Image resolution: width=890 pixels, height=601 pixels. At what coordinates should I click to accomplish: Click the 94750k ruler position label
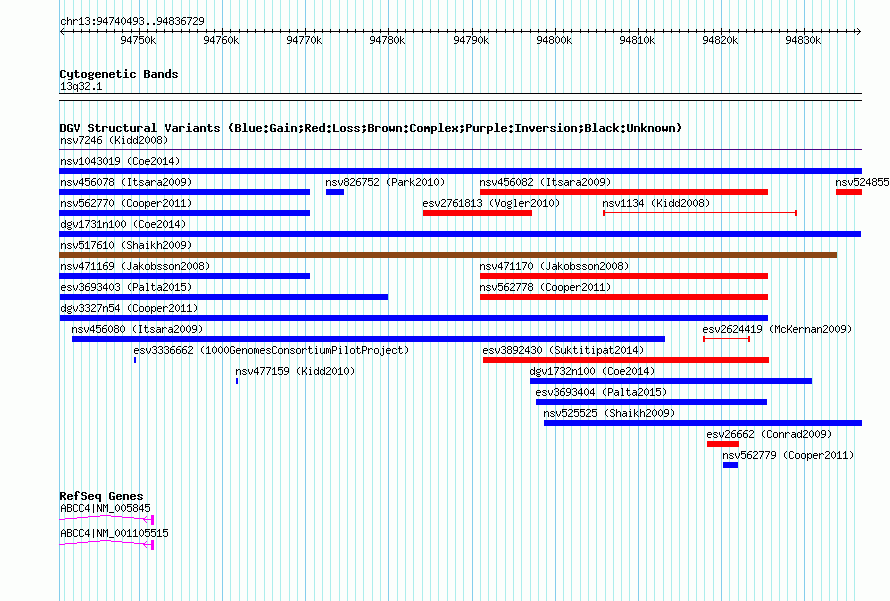pos(138,40)
